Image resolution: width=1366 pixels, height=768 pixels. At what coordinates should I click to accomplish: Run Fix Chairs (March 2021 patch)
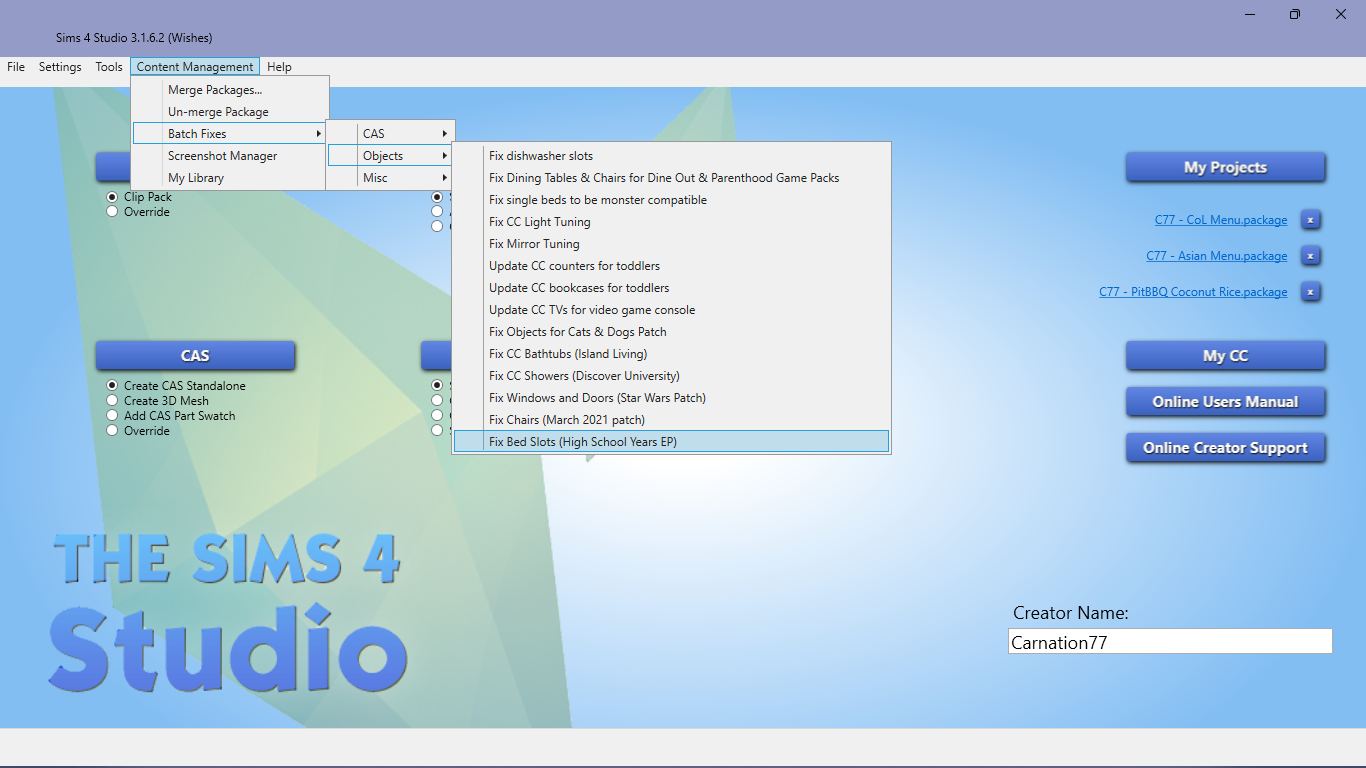point(671,420)
